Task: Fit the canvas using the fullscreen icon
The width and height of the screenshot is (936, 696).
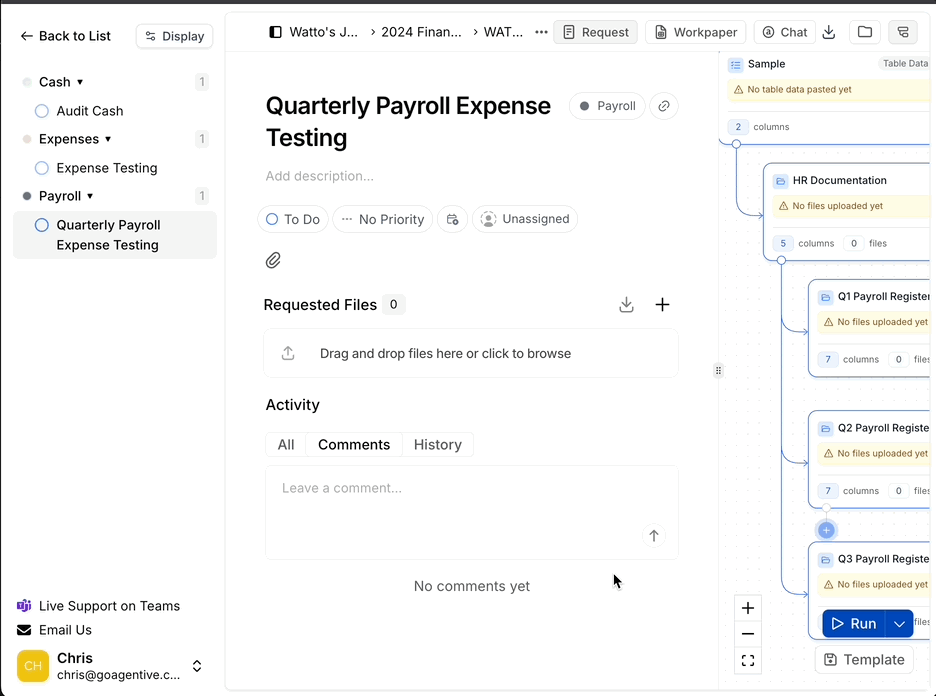Action: coord(747,660)
